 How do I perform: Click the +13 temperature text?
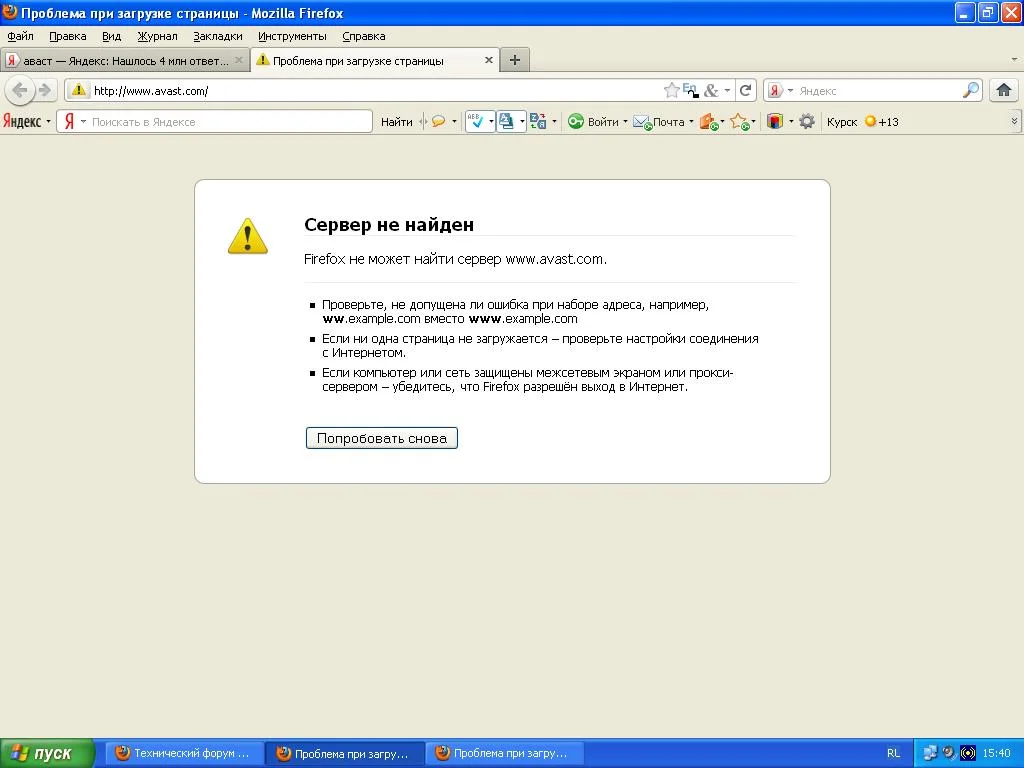point(889,122)
